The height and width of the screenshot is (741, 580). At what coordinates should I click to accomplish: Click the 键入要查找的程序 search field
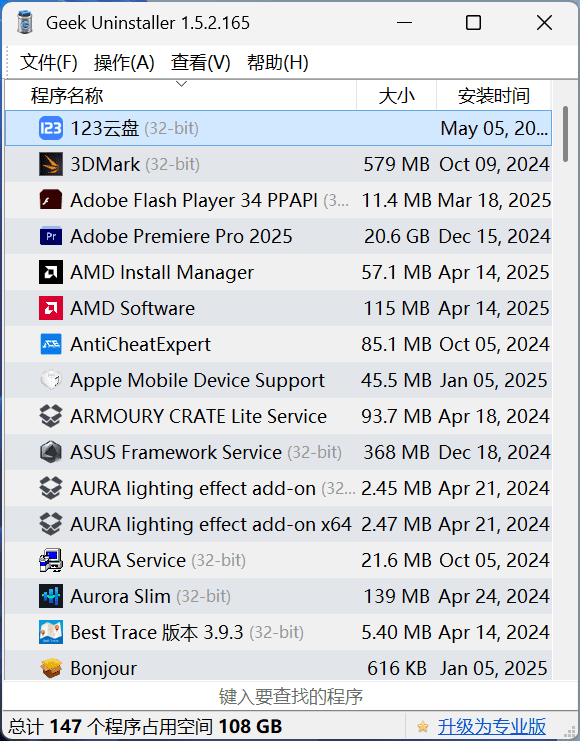pos(290,697)
